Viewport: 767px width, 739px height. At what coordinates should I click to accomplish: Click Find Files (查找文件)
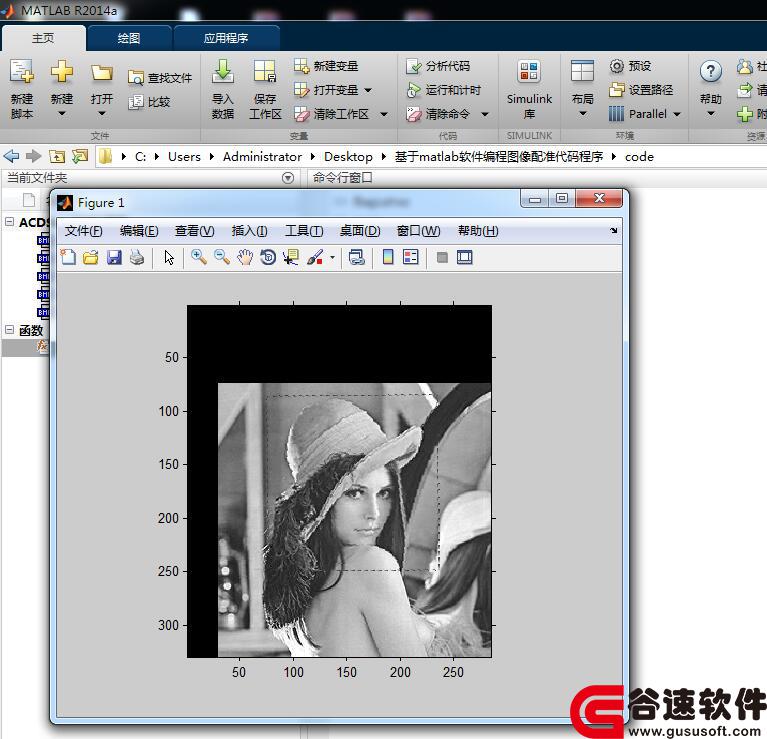pyautogui.click(x=160, y=78)
